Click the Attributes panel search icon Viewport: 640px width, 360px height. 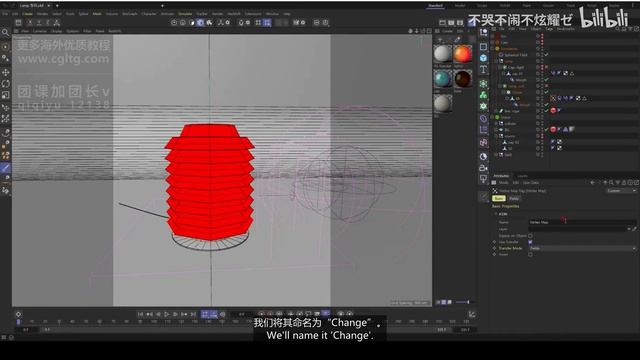click(611, 183)
